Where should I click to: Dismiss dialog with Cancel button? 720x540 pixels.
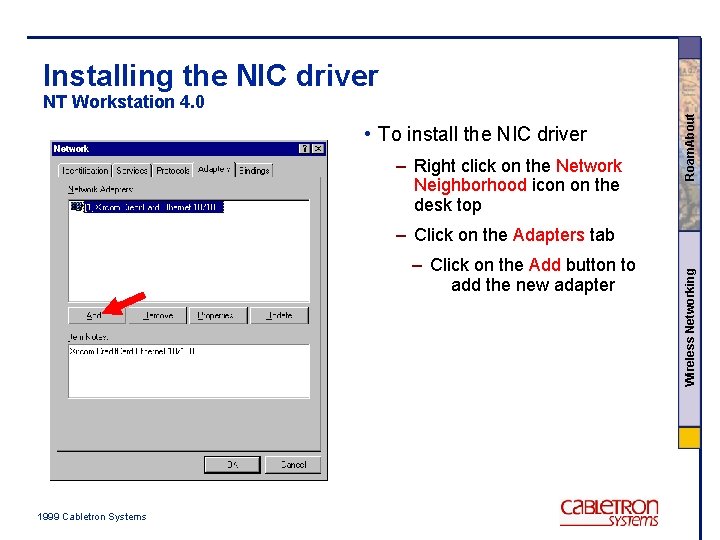(293, 465)
